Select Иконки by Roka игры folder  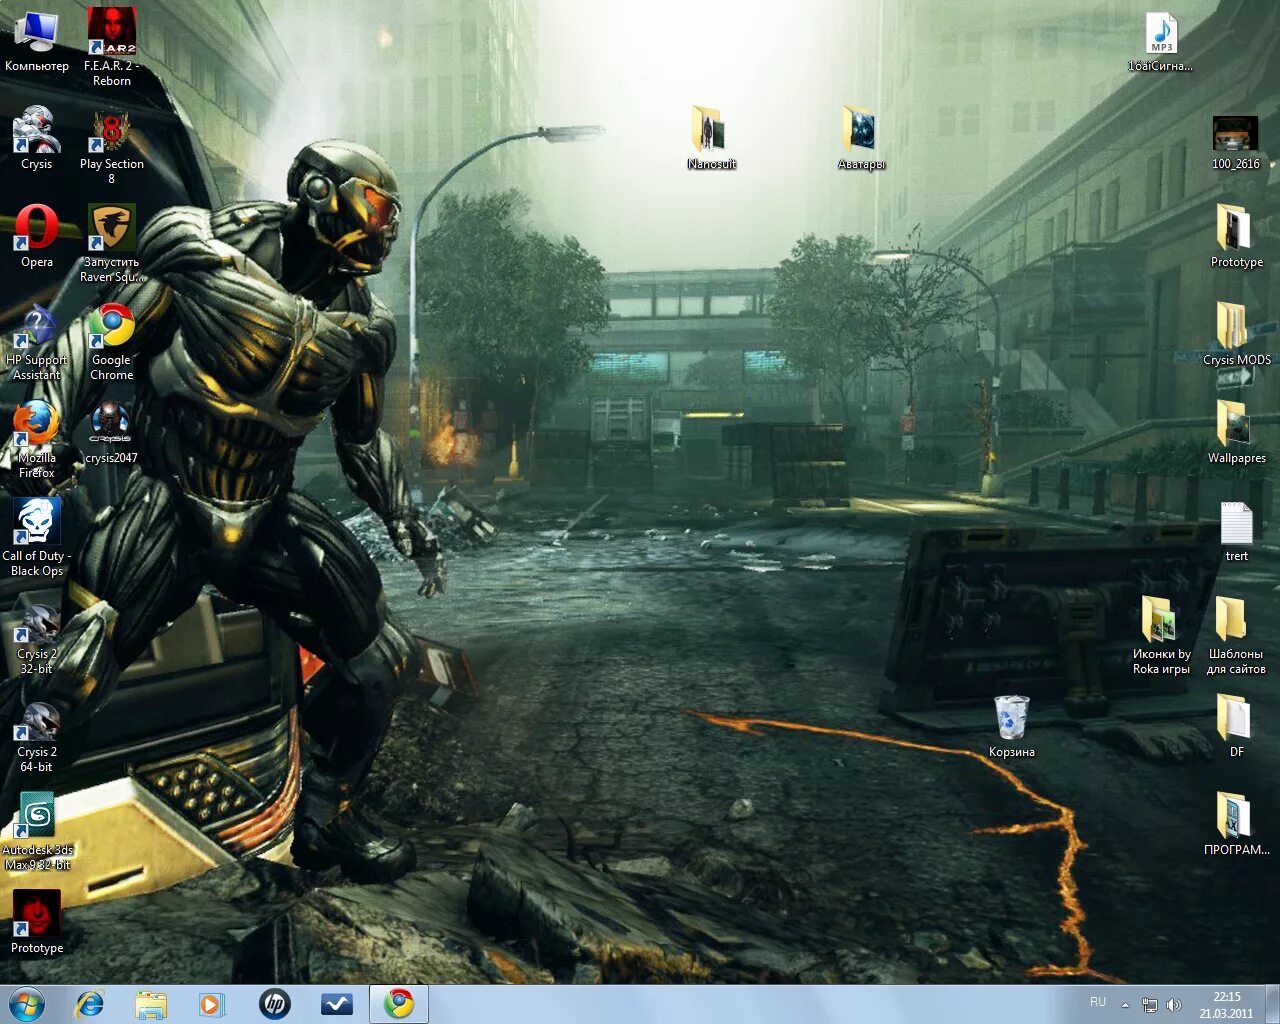click(1161, 636)
